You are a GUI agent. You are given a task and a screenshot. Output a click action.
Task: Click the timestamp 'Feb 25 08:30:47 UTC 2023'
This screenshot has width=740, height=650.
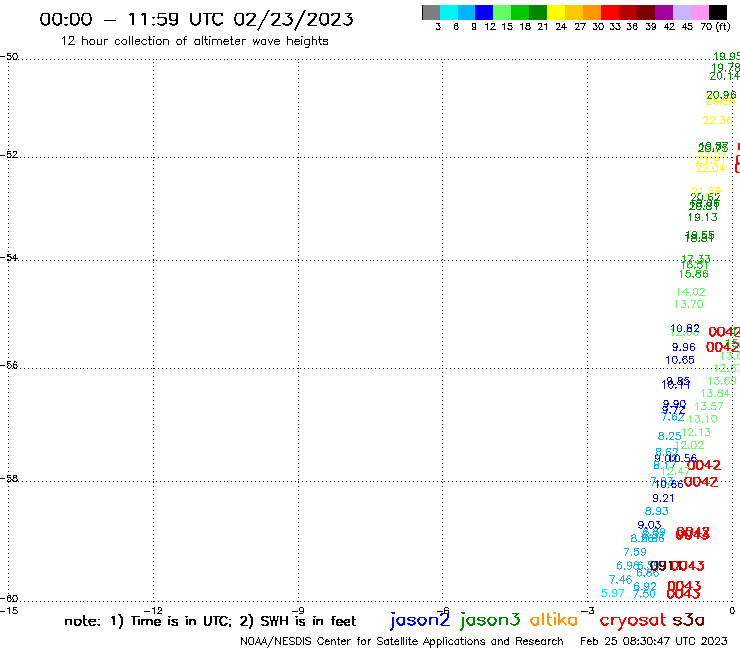pyautogui.click(x=653, y=641)
